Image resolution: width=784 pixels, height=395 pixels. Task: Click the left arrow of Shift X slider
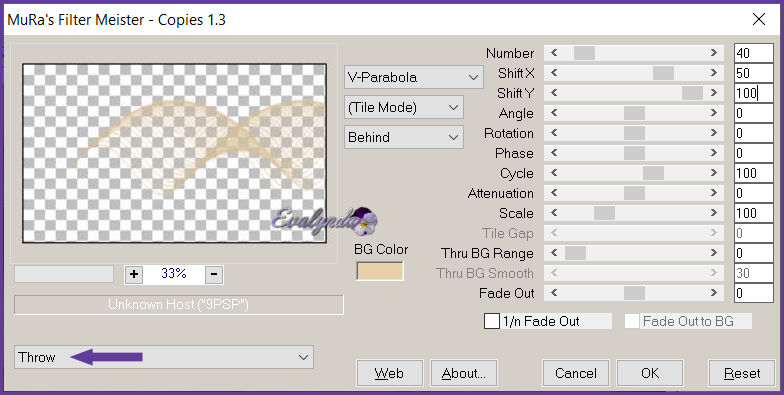click(554, 72)
